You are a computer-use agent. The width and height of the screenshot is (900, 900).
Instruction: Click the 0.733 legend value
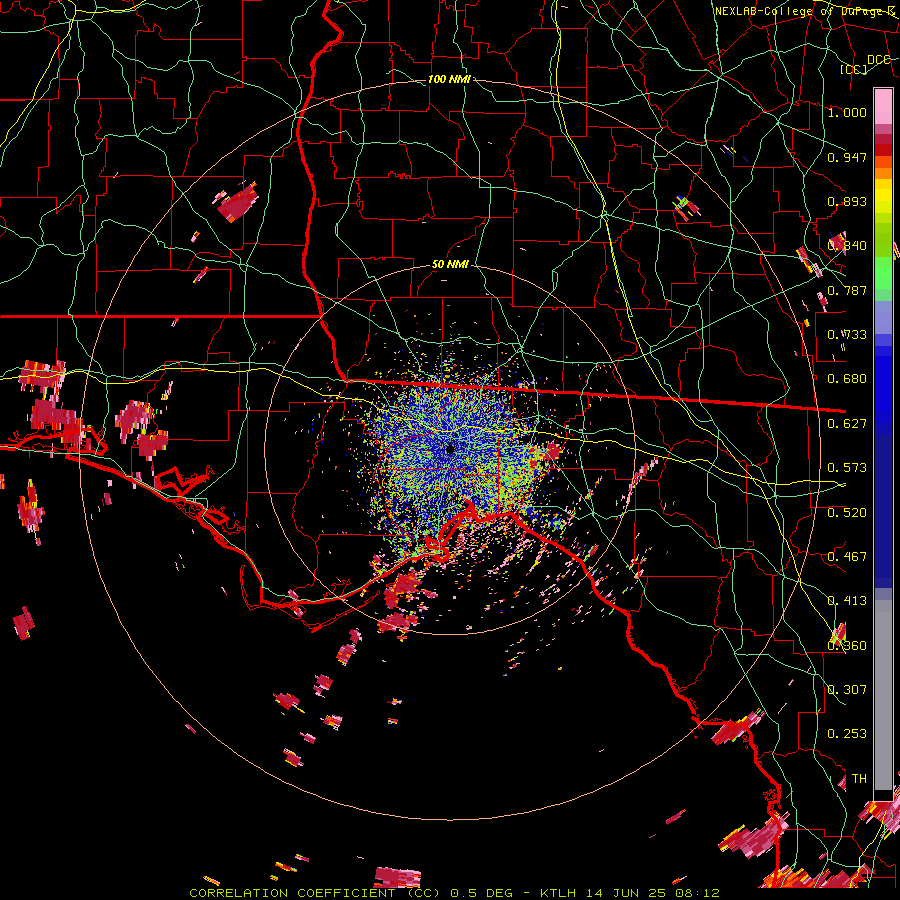click(x=847, y=335)
